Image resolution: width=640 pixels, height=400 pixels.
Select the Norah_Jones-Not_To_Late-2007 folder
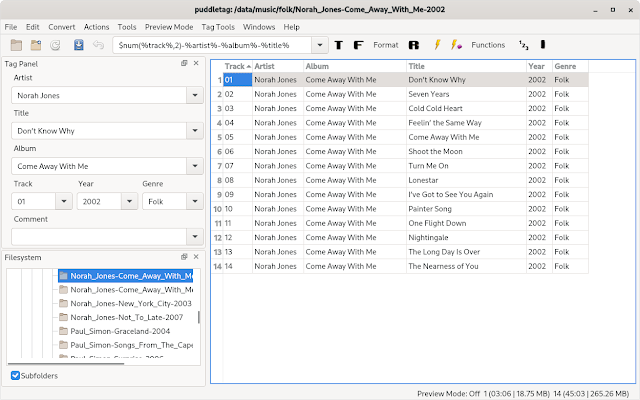pos(127,317)
